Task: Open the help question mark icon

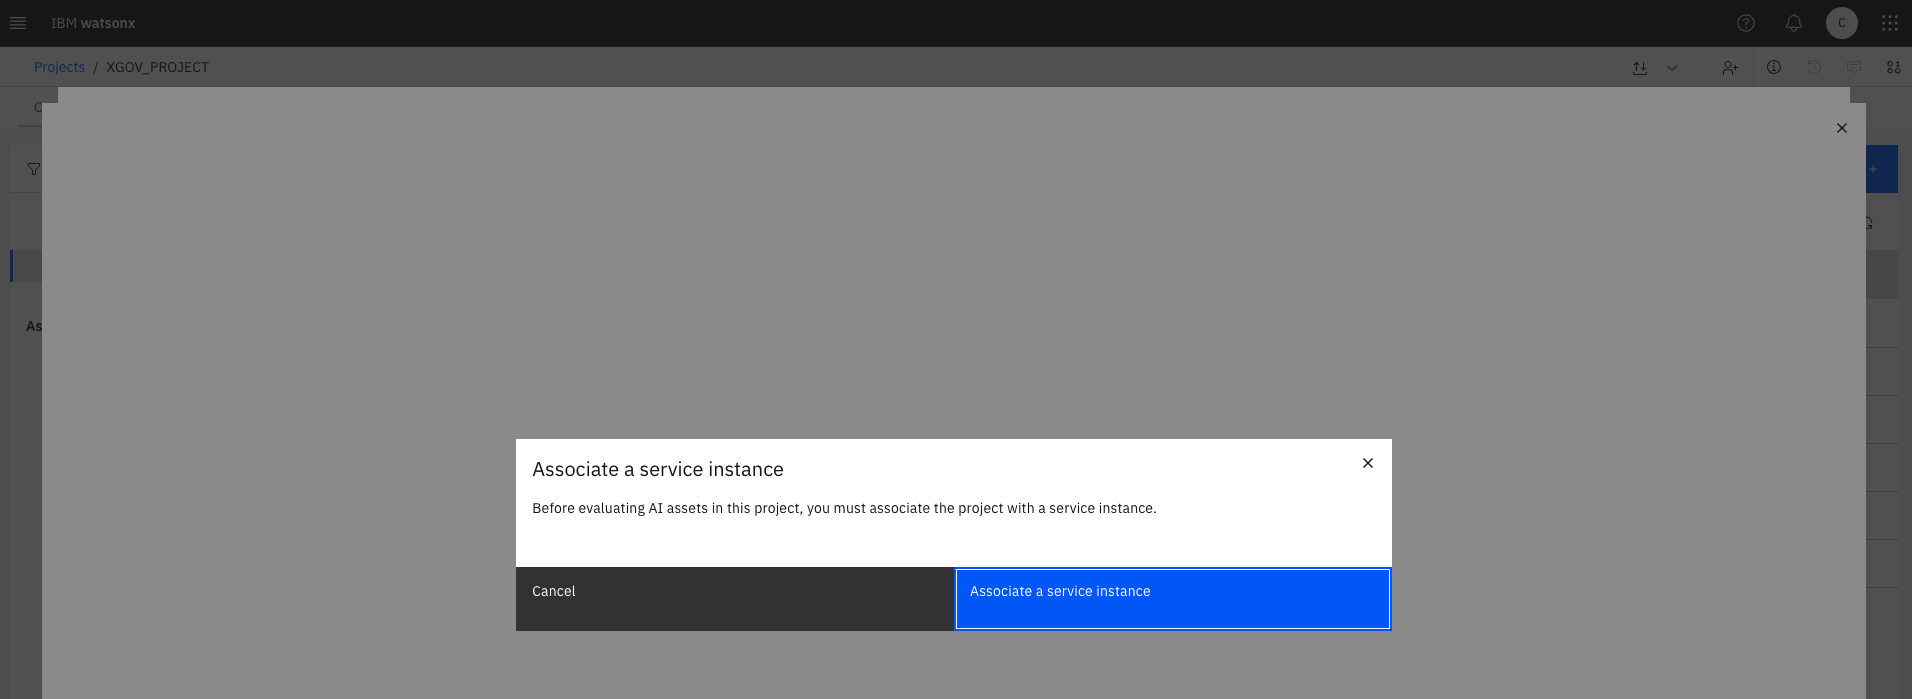Action: pos(1746,23)
